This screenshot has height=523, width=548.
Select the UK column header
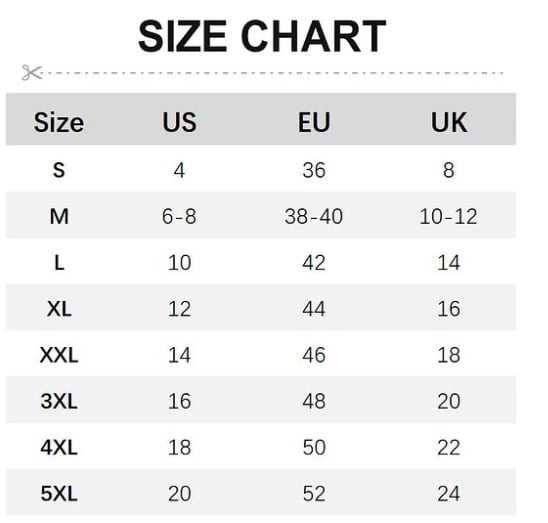tap(449, 122)
